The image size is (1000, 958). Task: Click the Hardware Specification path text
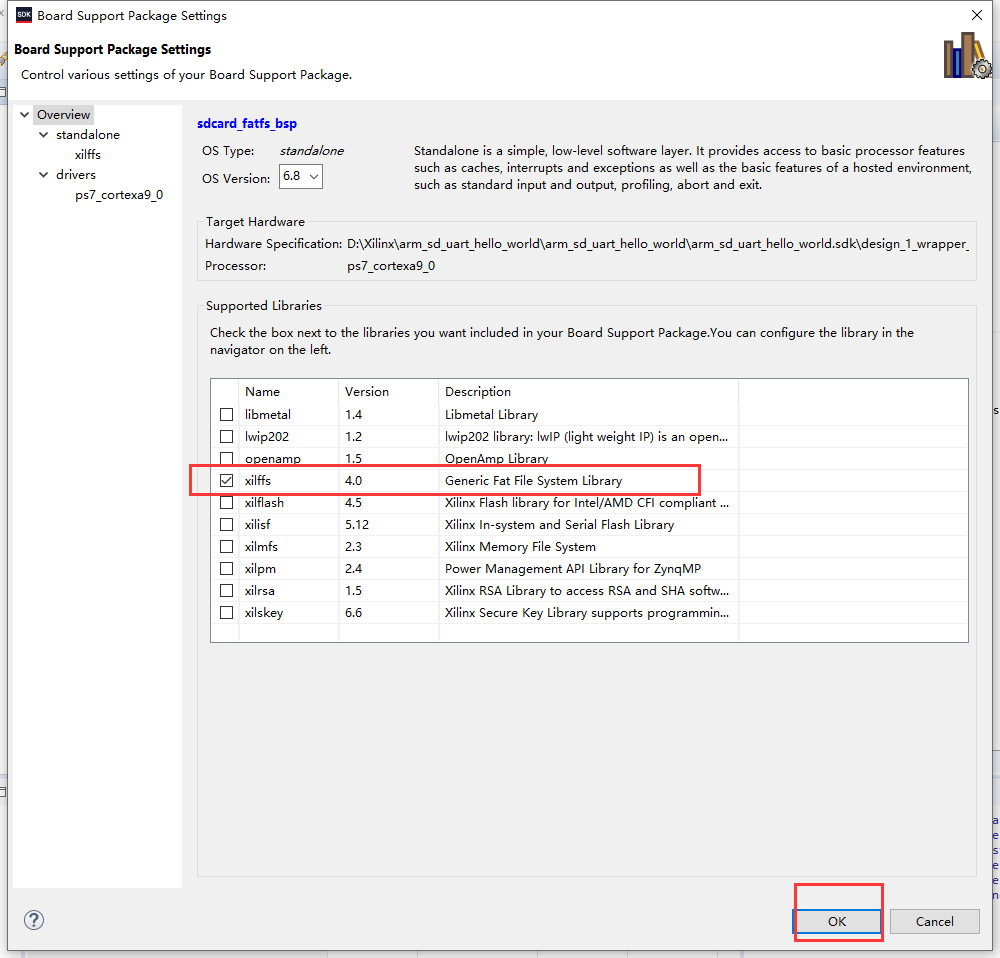click(658, 244)
